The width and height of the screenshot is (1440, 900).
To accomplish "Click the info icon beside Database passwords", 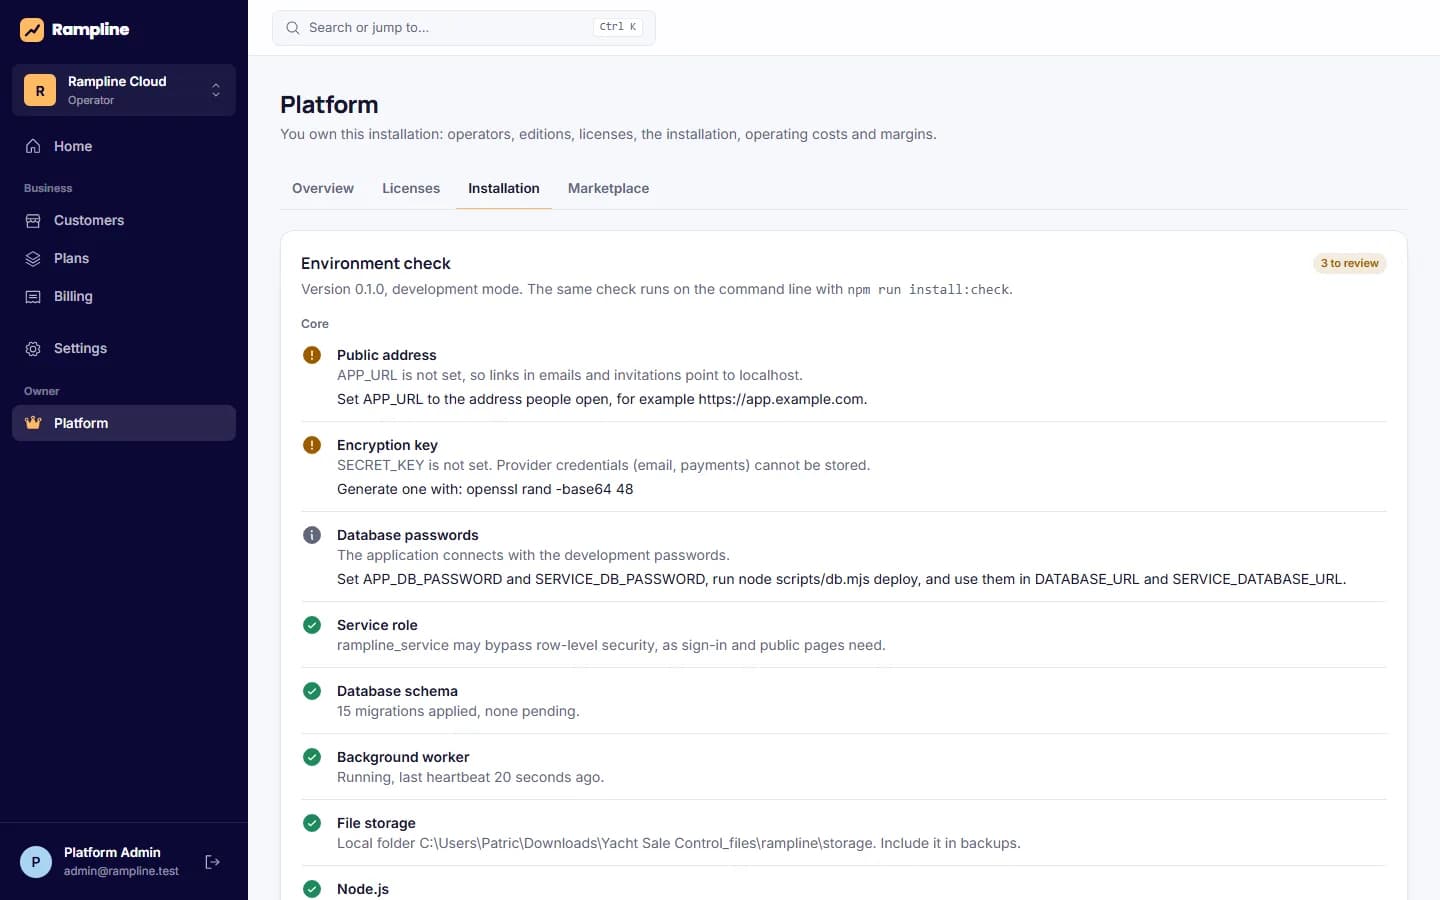I will 312,535.
